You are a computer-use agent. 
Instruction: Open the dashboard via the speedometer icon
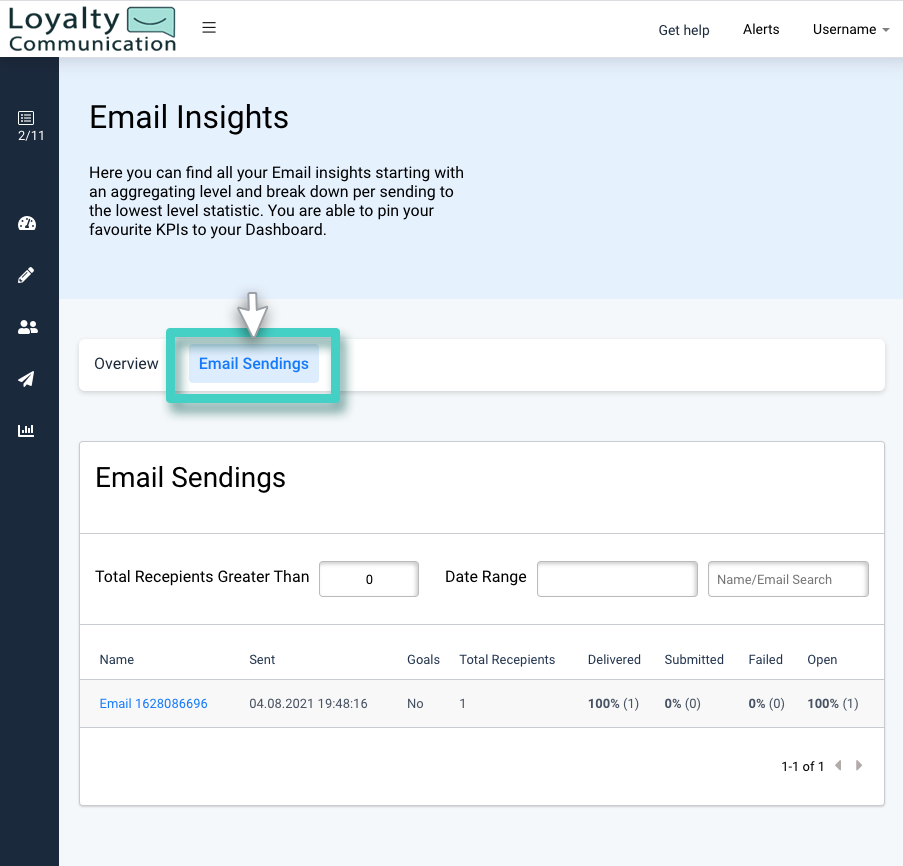point(28,223)
